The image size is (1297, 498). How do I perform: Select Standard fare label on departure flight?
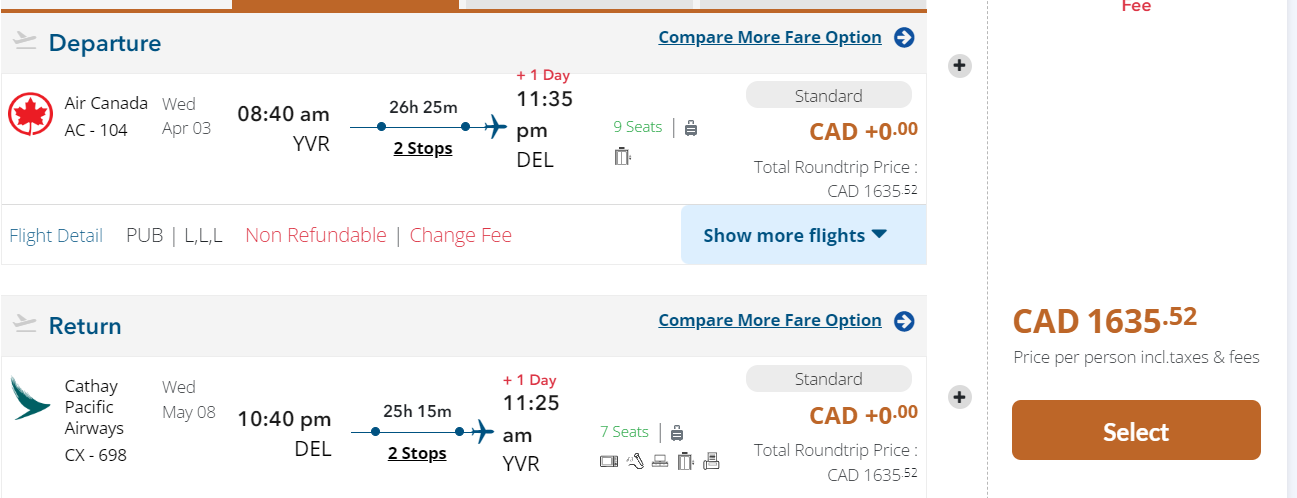(828, 96)
